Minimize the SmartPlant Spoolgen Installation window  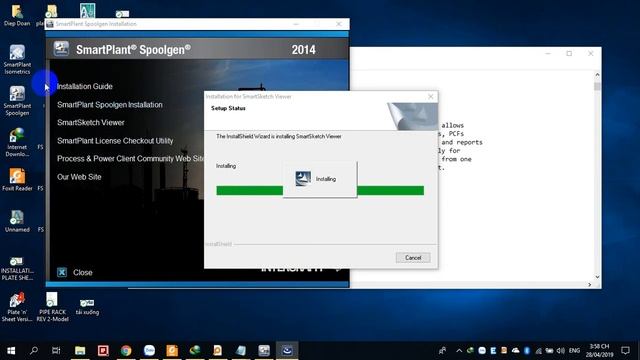(296, 24)
